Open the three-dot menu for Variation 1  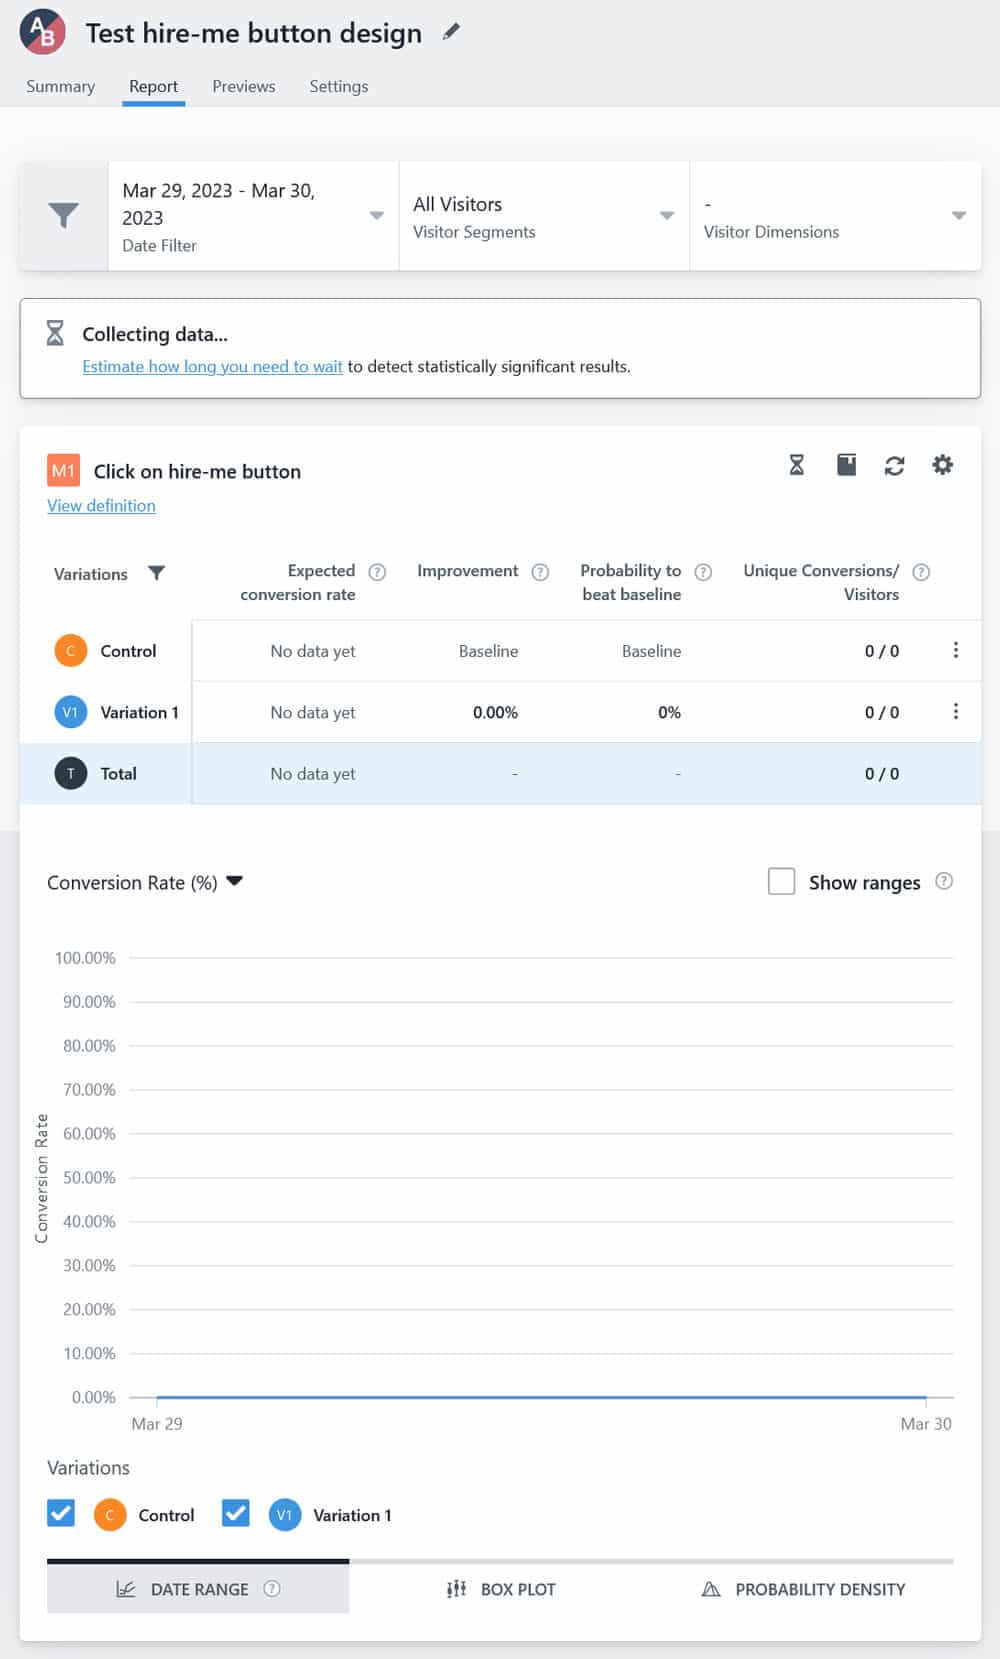pyautogui.click(x=955, y=711)
